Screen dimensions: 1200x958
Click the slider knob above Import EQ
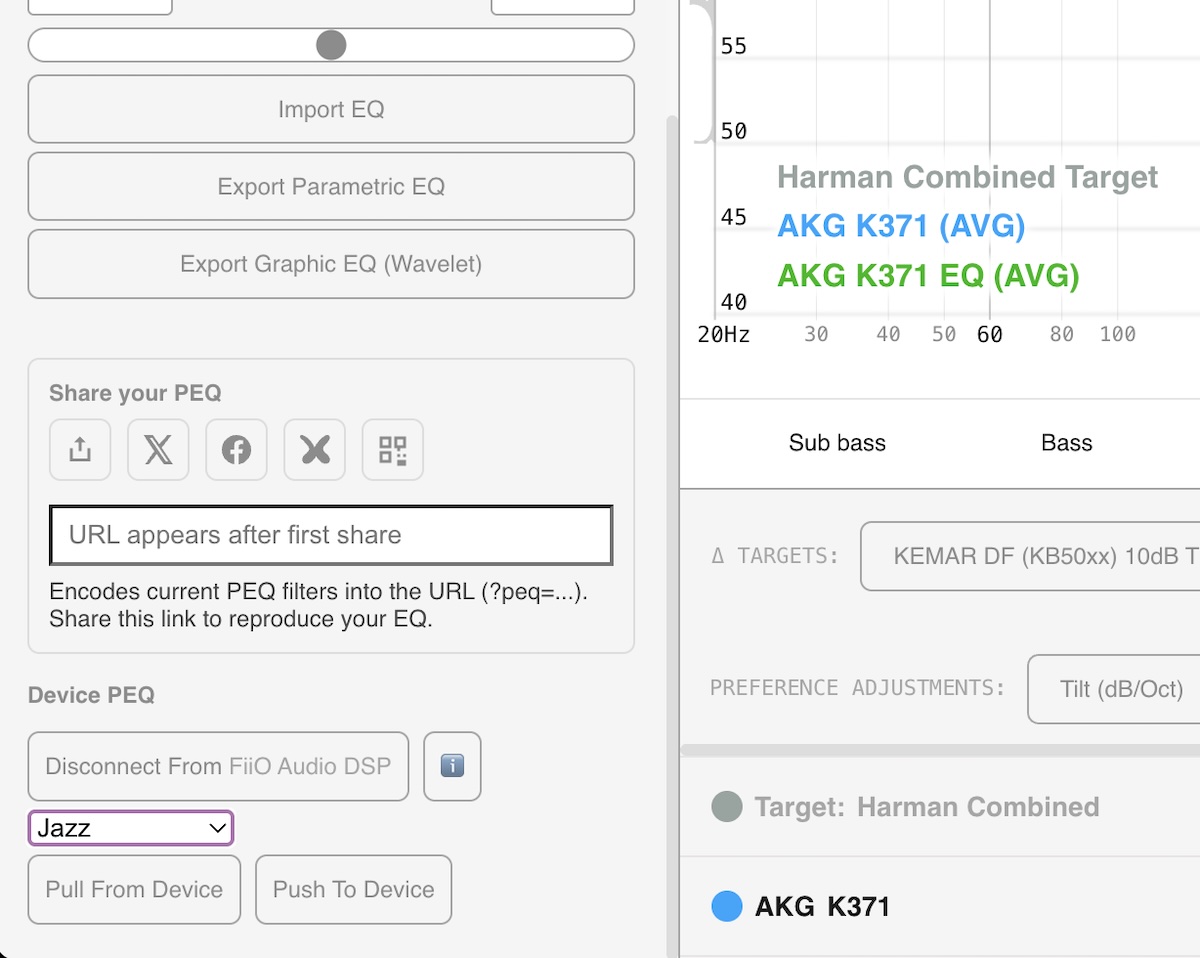pyautogui.click(x=331, y=45)
